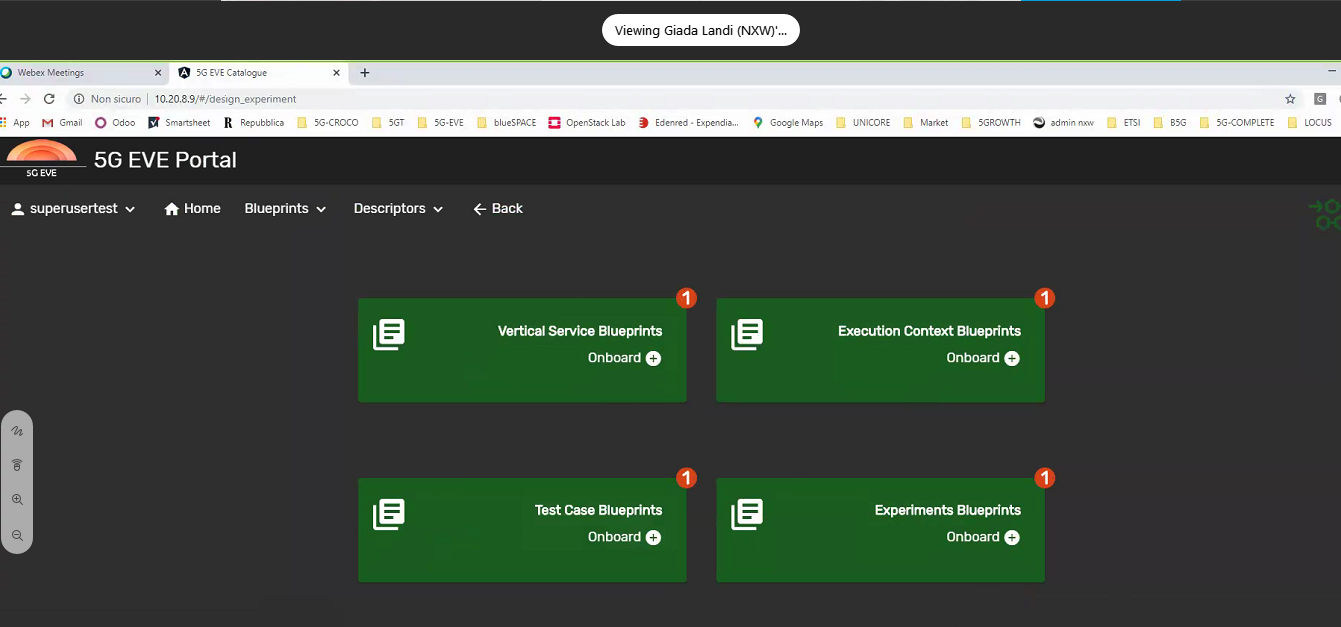Click the Back navigation link

pyautogui.click(x=498, y=209)
